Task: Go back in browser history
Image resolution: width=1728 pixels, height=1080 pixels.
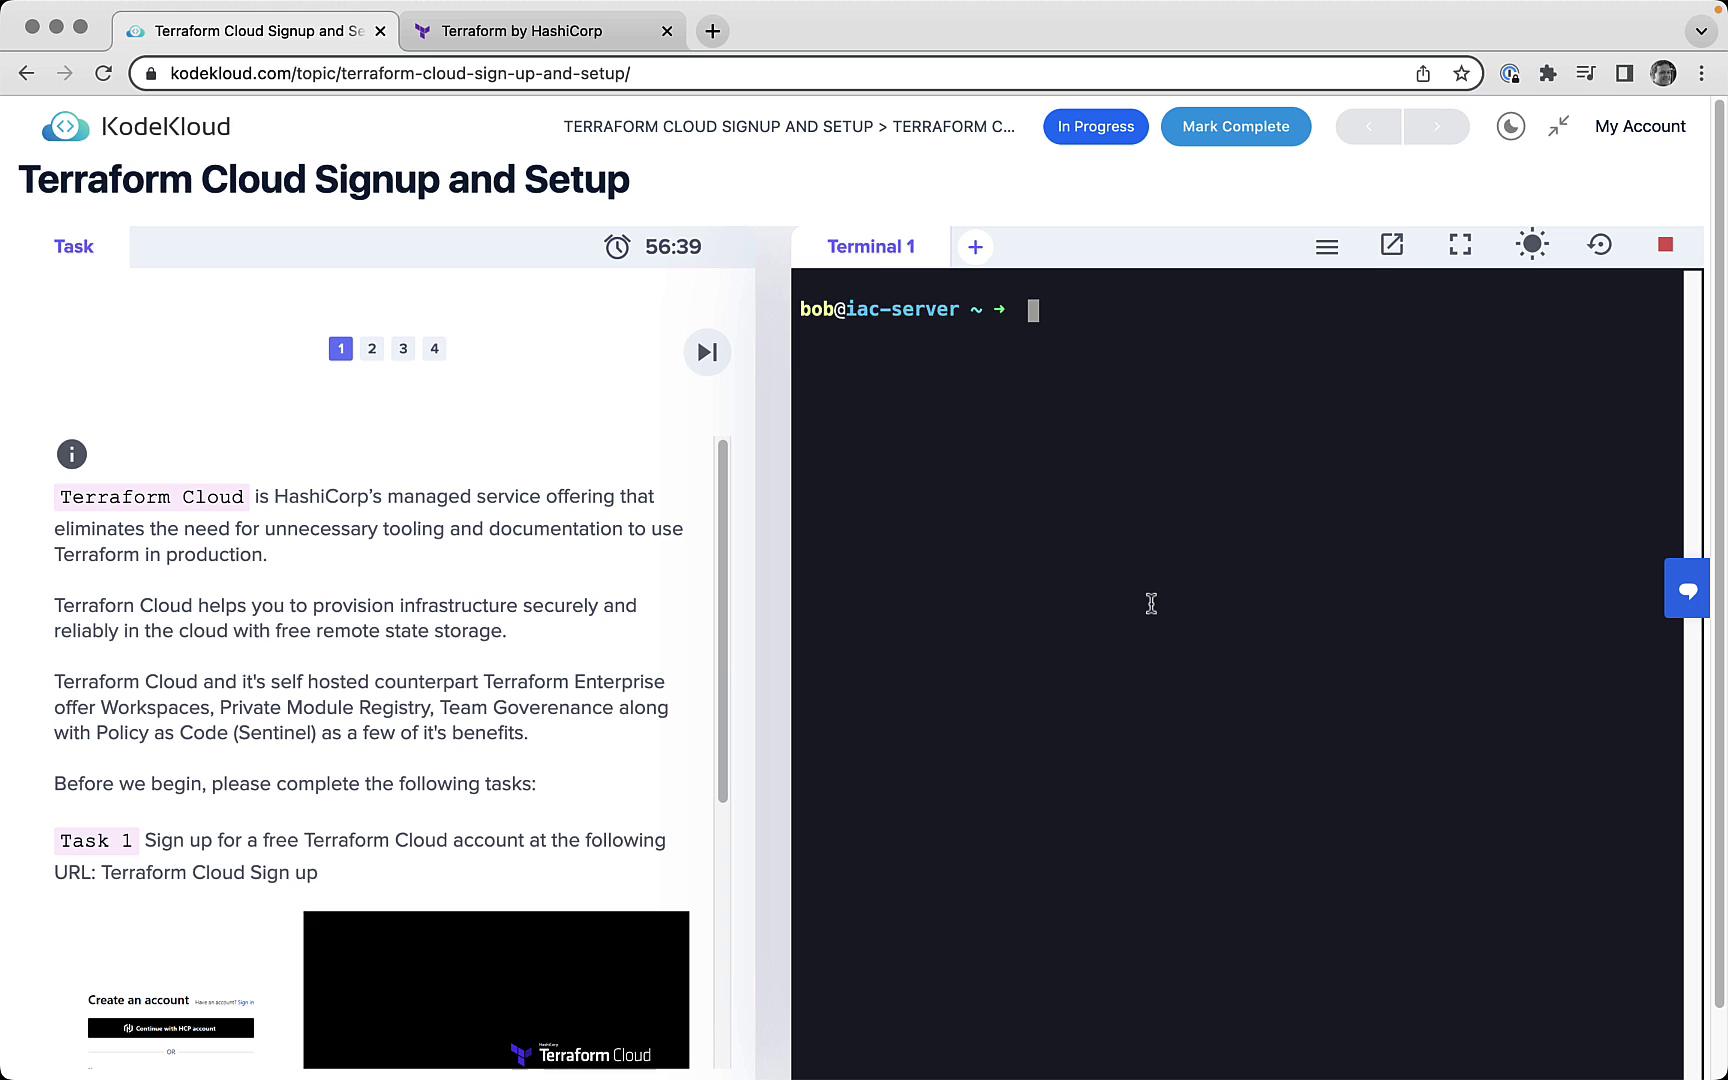Action: pyautogui.click(x=27, y=73)
